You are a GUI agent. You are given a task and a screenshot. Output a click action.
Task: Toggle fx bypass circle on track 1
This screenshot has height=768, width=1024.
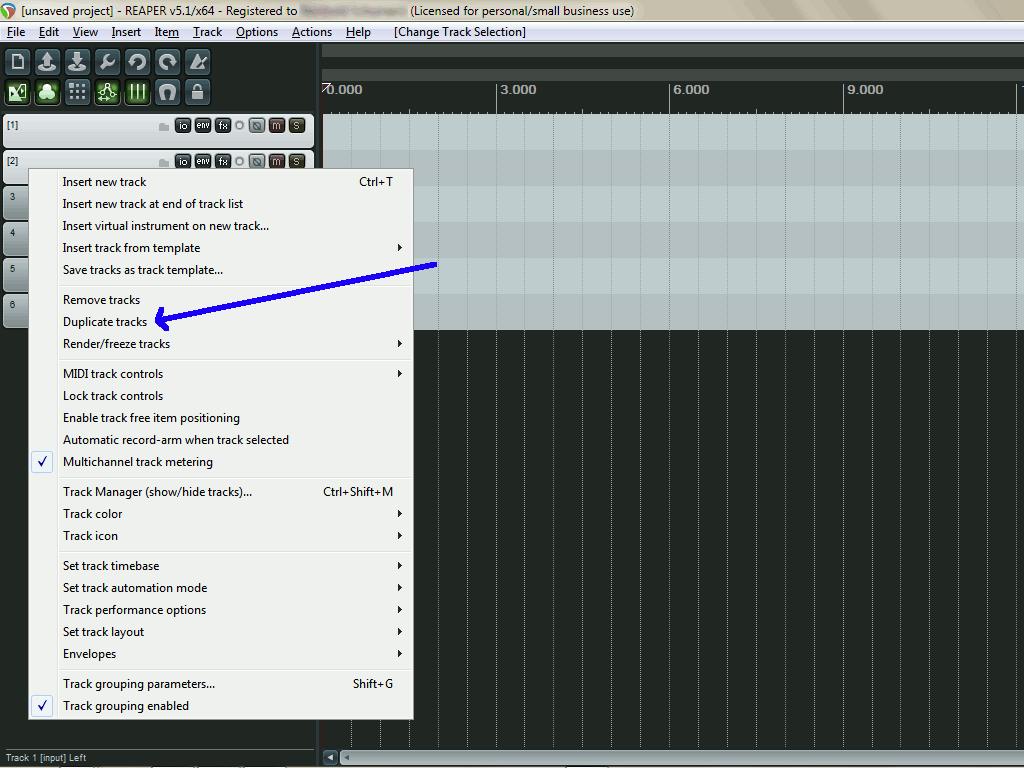(x=240, y=125)
